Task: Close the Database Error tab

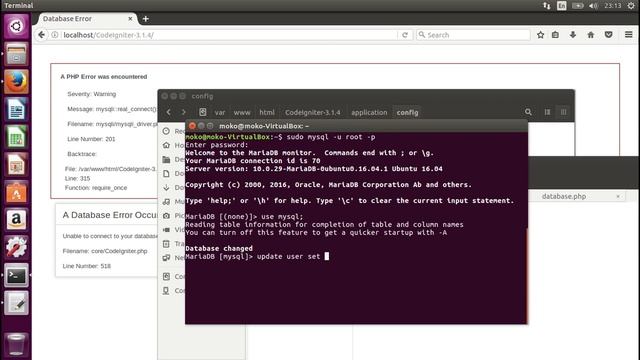Action: coord(130,19)
